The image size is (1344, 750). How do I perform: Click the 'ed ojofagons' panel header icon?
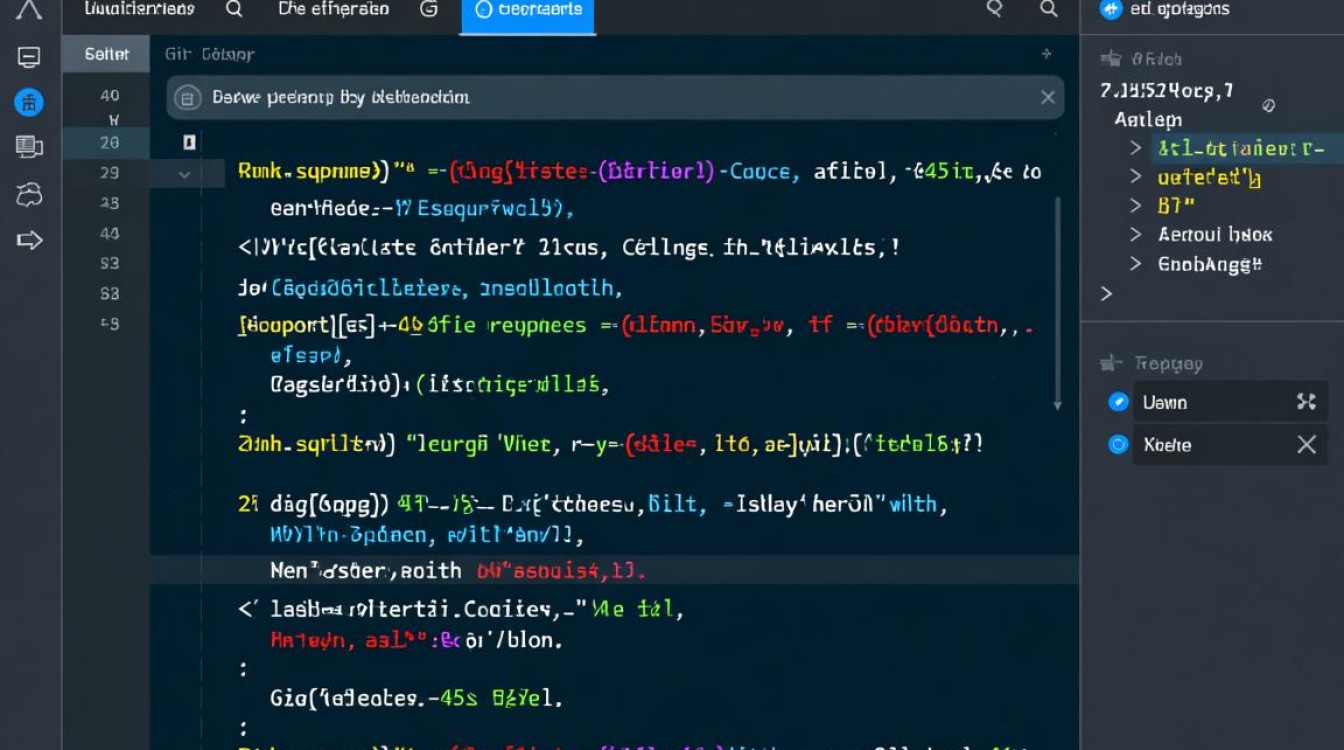1108,8
